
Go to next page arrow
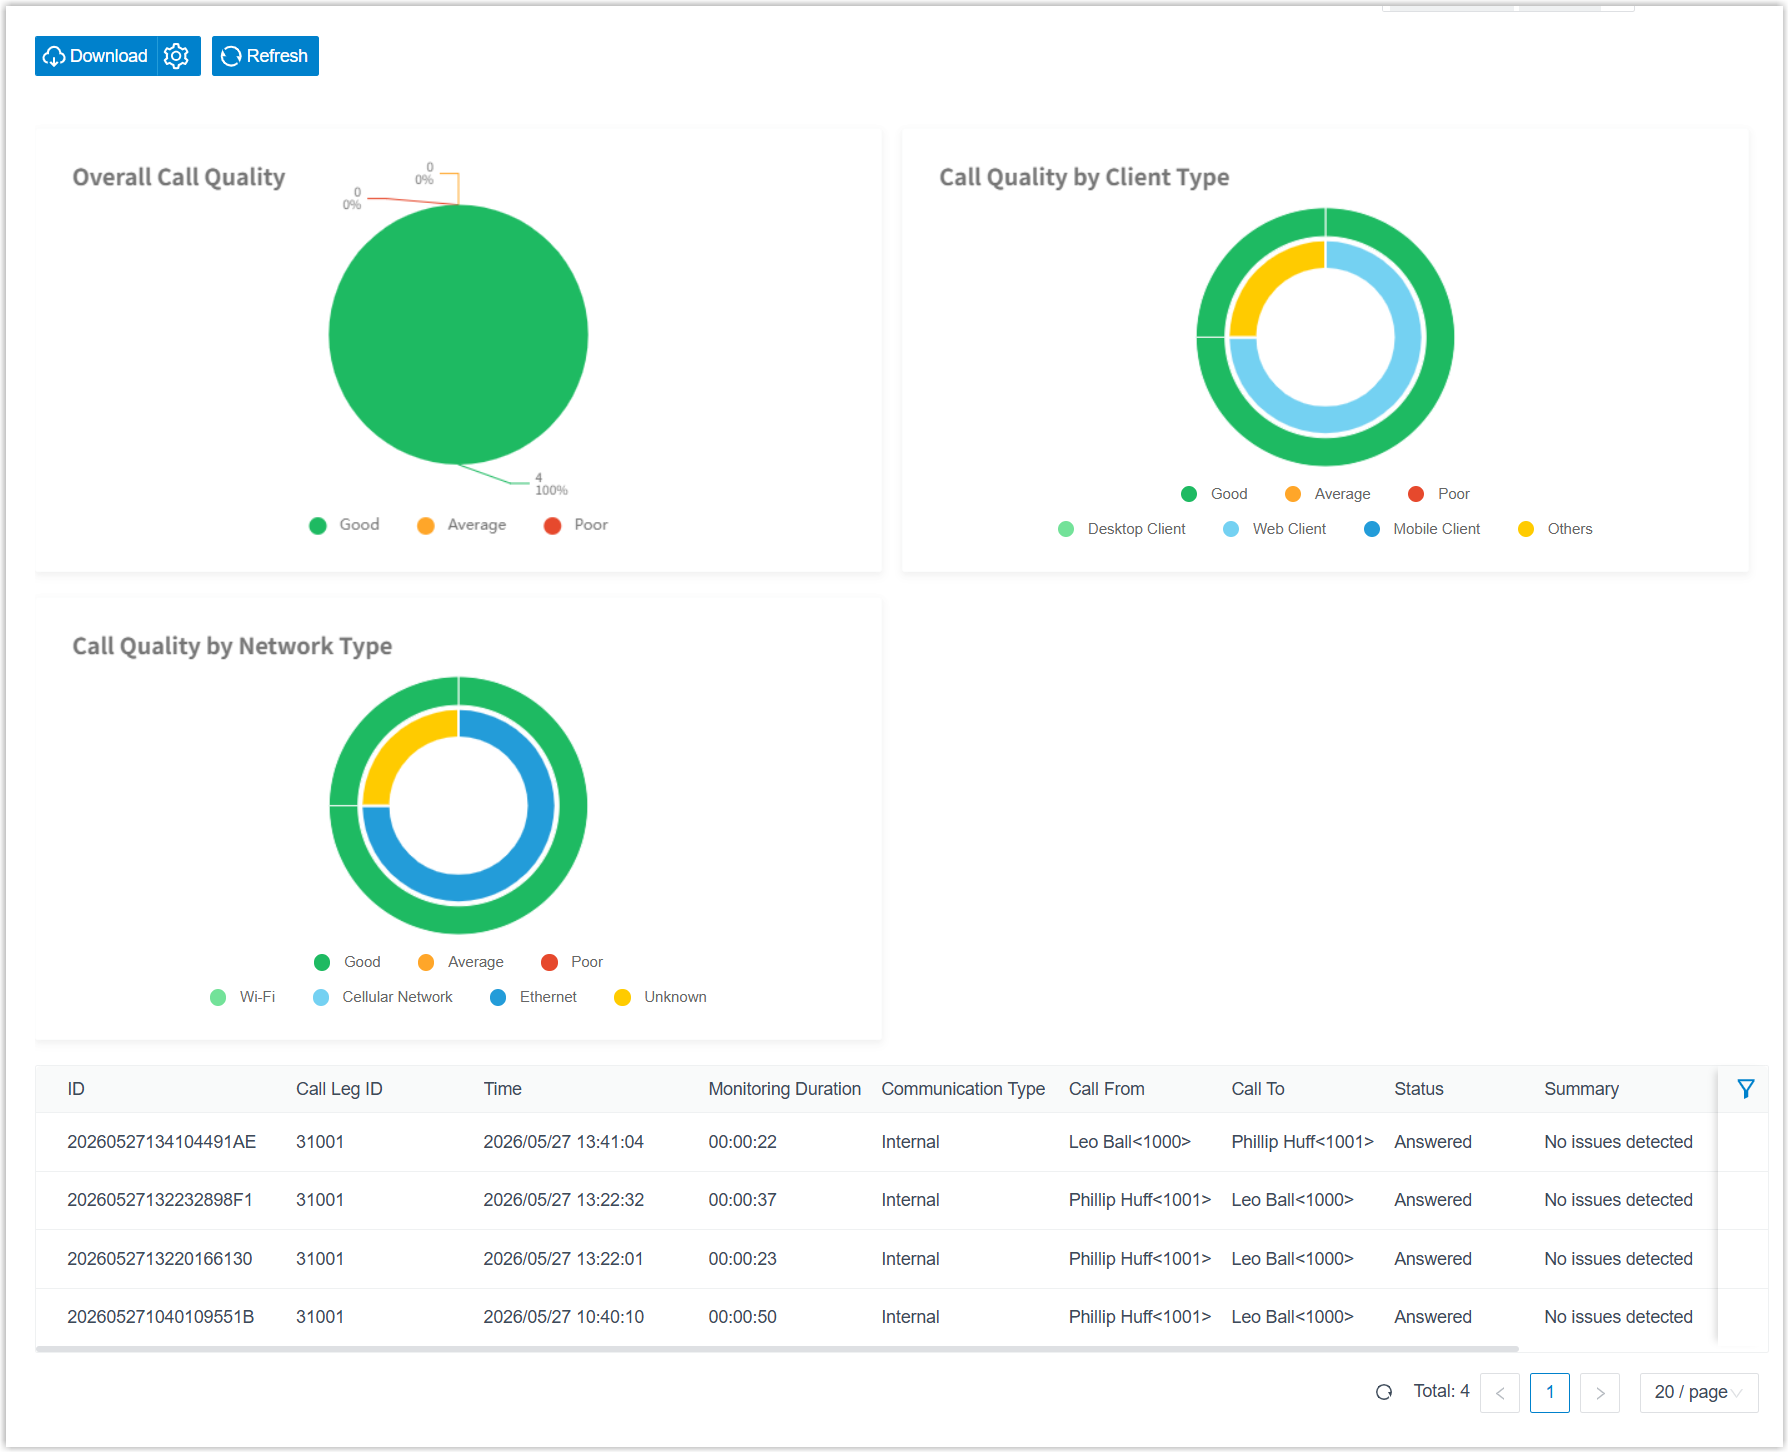[1600, 1393]
